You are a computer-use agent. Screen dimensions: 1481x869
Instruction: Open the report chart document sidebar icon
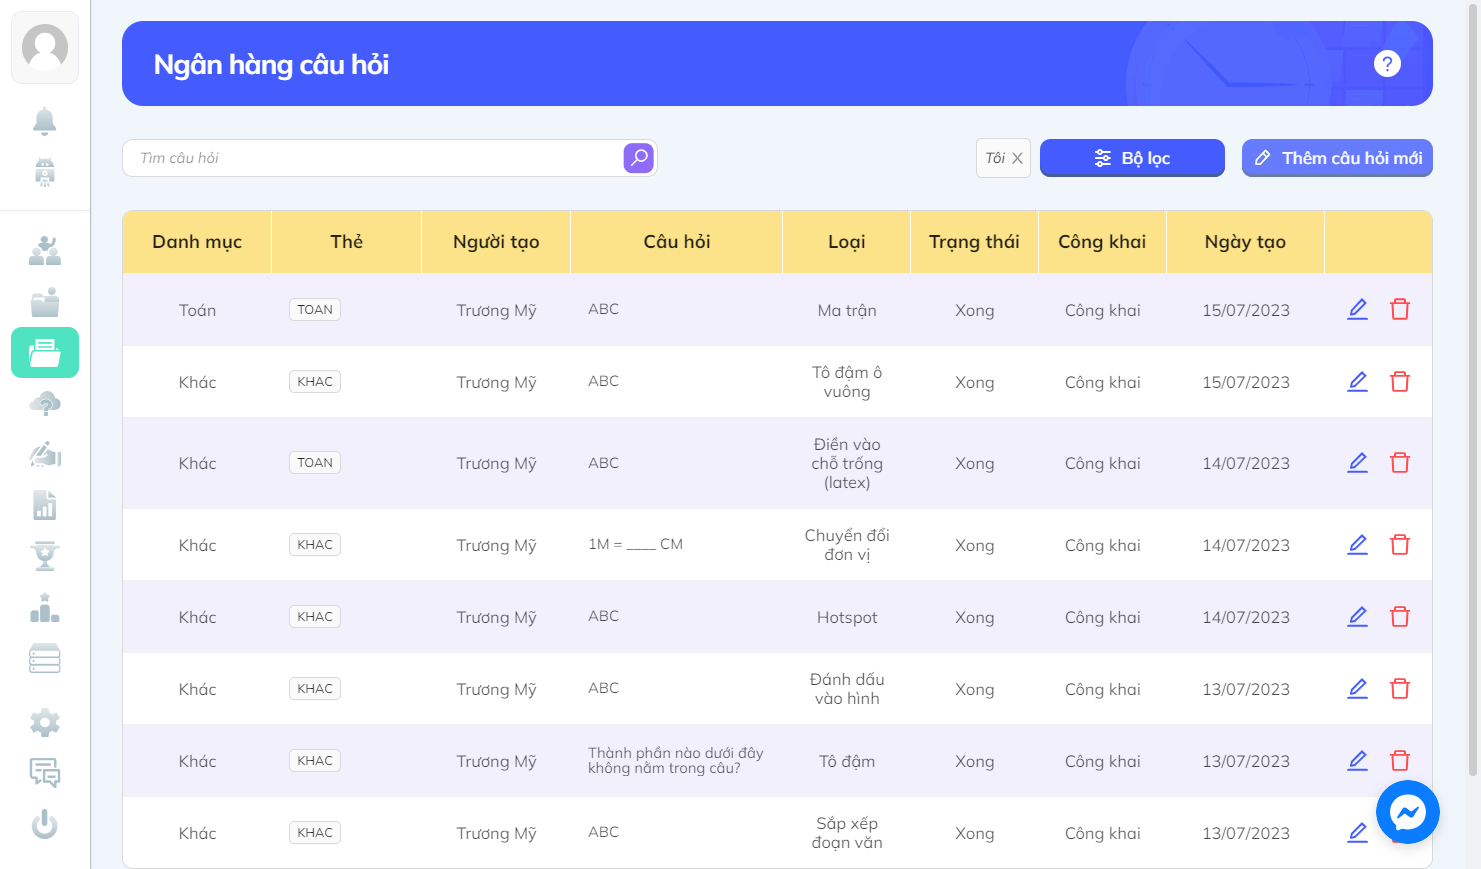[45, 505]
